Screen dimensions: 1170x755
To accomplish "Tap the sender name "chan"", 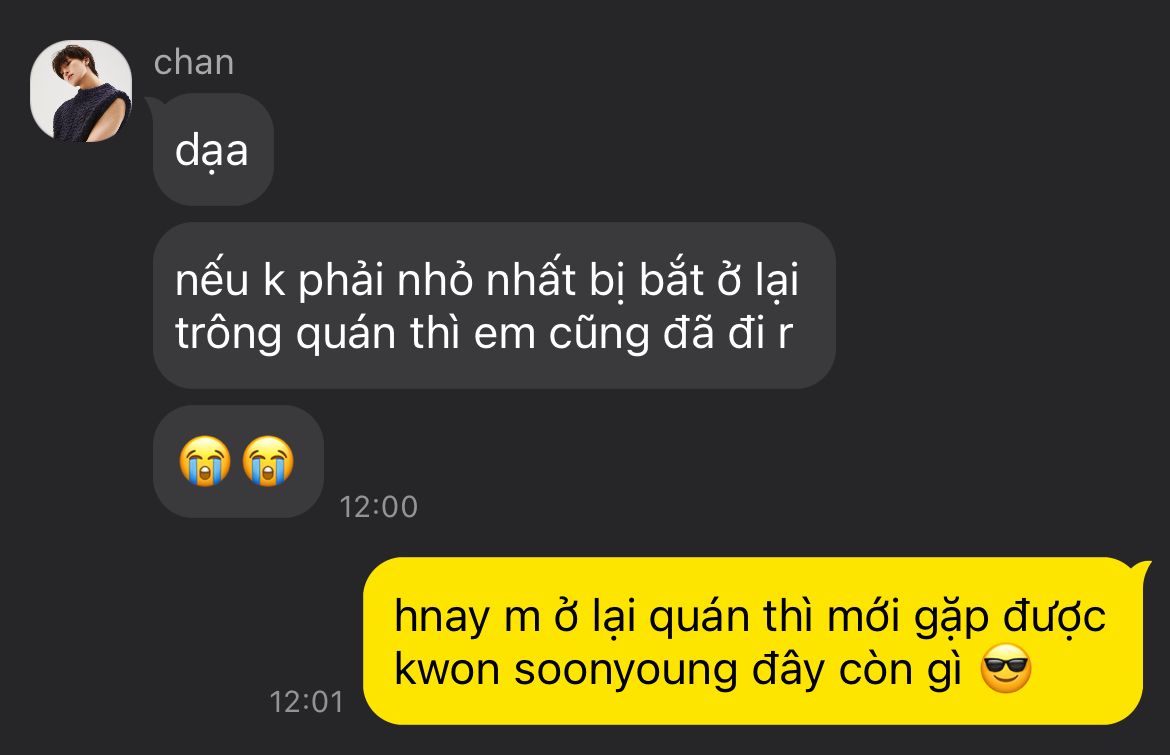I will (x=194, y=63).
